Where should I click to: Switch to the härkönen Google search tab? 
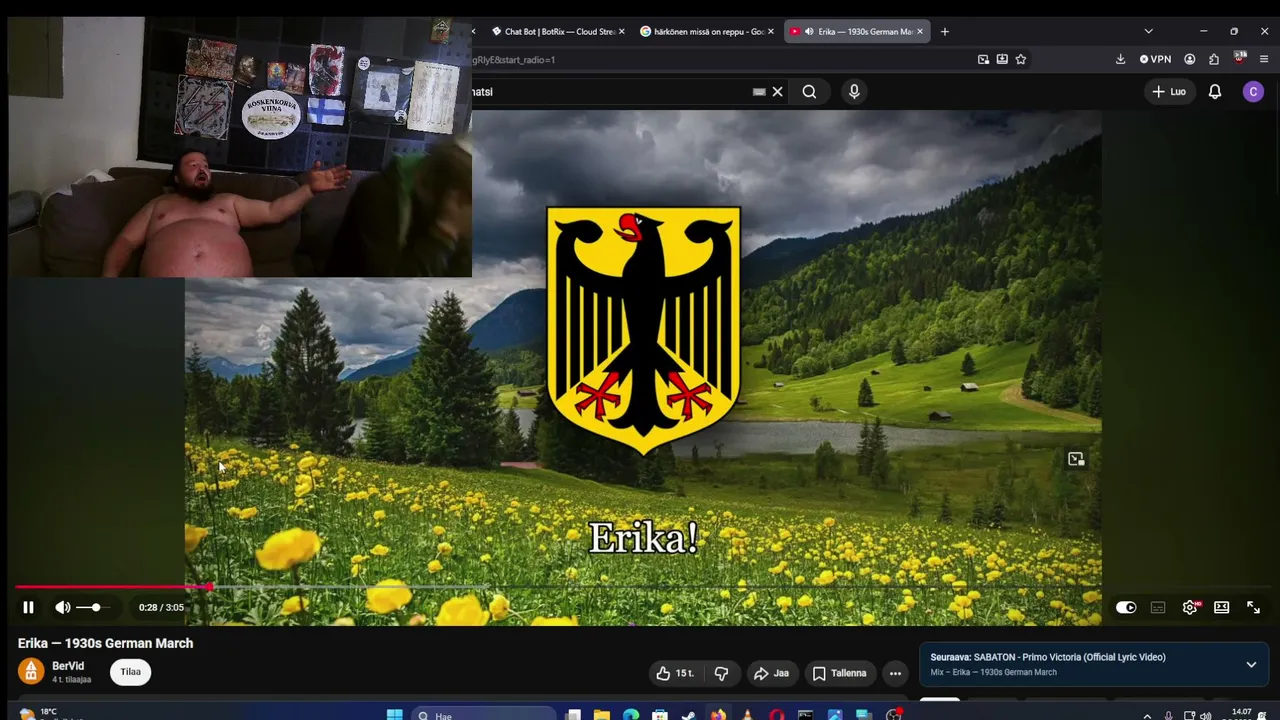pyautogui.click(x=708, y=32)
